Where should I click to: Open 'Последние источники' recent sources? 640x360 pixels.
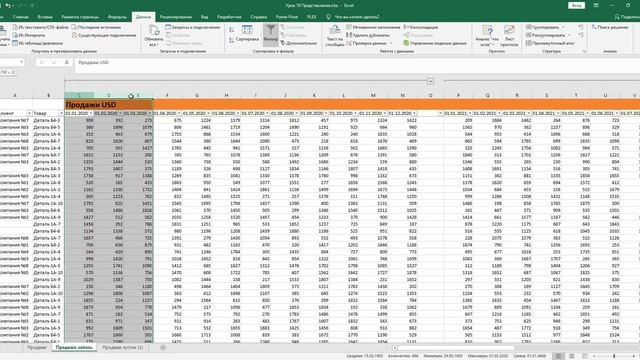[x=97, y=27]
